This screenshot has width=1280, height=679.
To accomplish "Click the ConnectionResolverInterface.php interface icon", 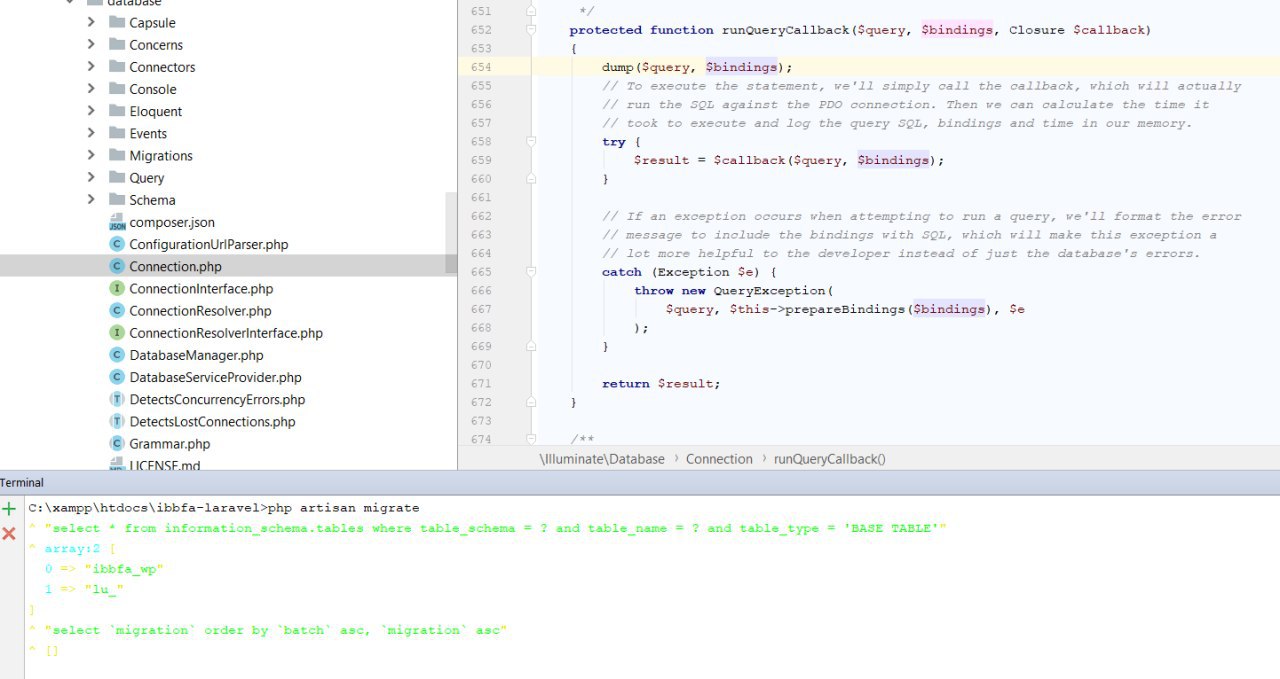I will (x=117, y=332).
